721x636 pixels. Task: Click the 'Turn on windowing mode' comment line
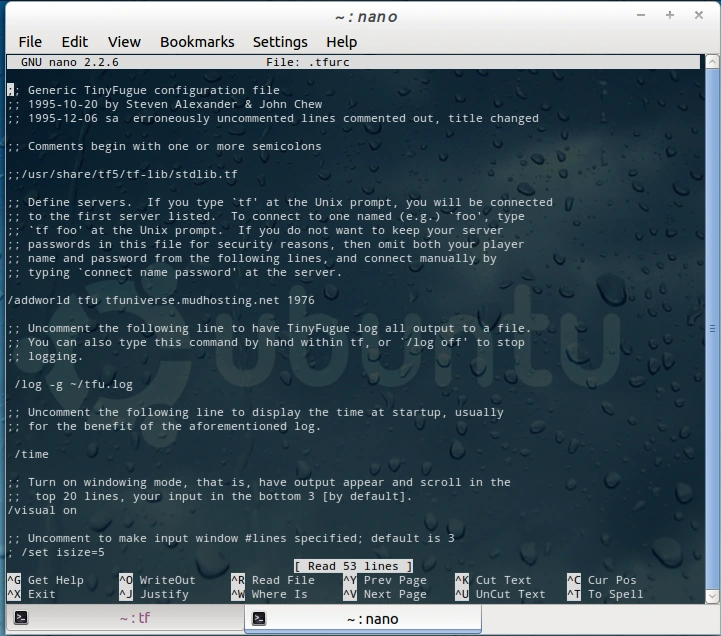(259, 482)
